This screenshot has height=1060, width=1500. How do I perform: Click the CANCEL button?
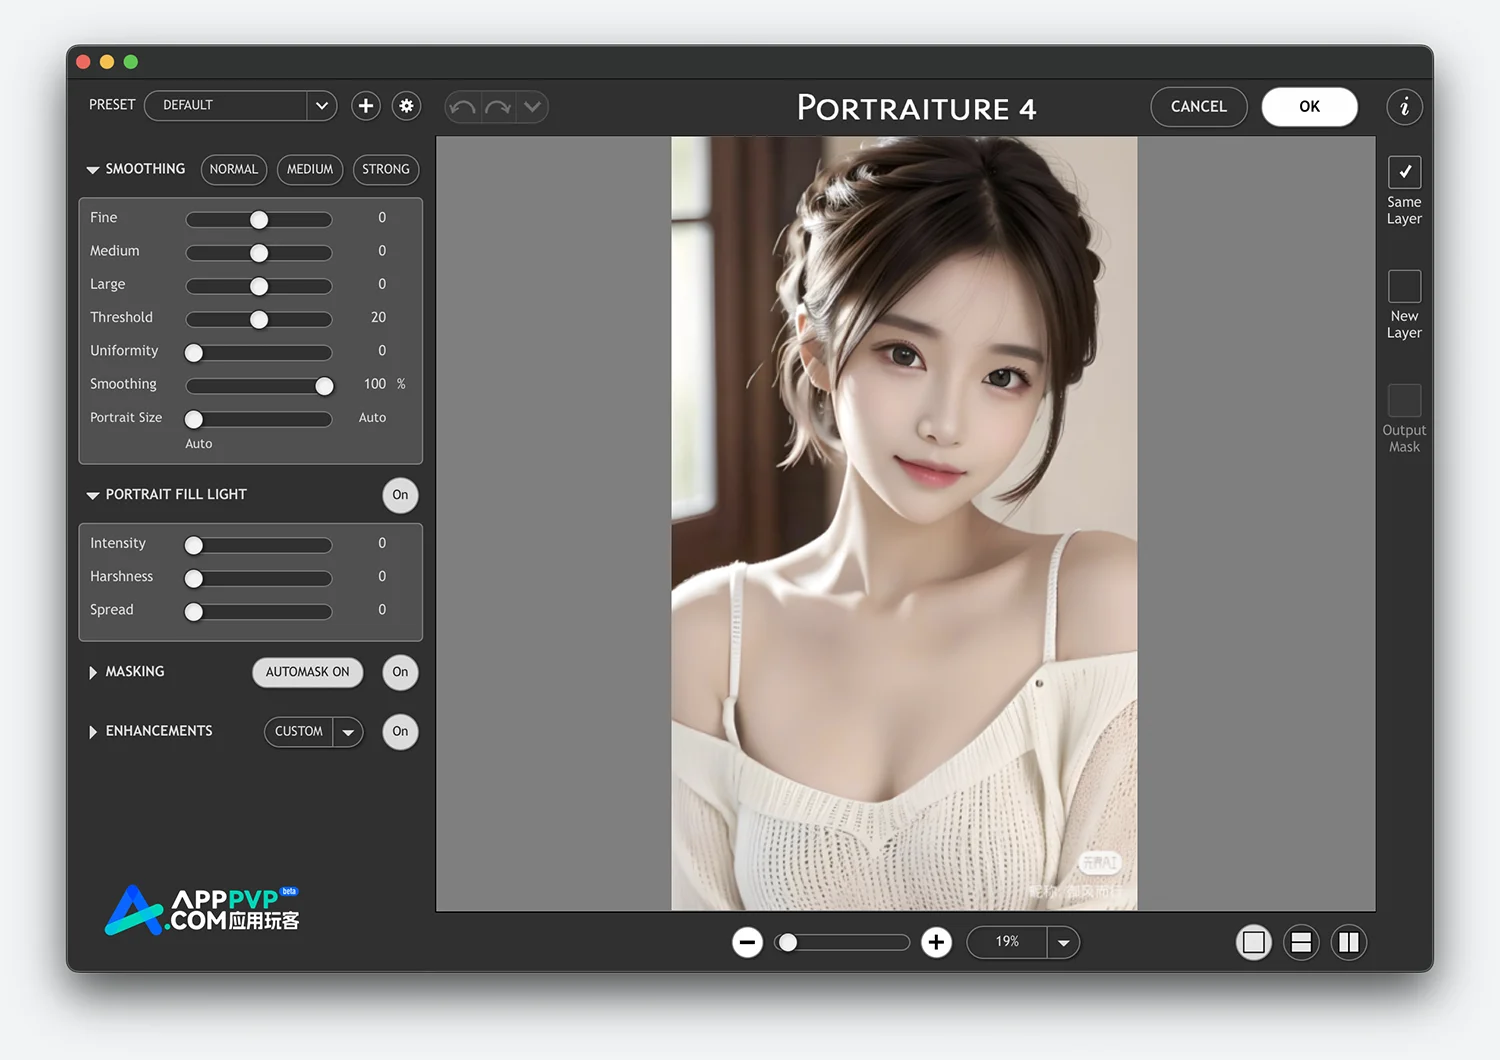[1199, 107]
